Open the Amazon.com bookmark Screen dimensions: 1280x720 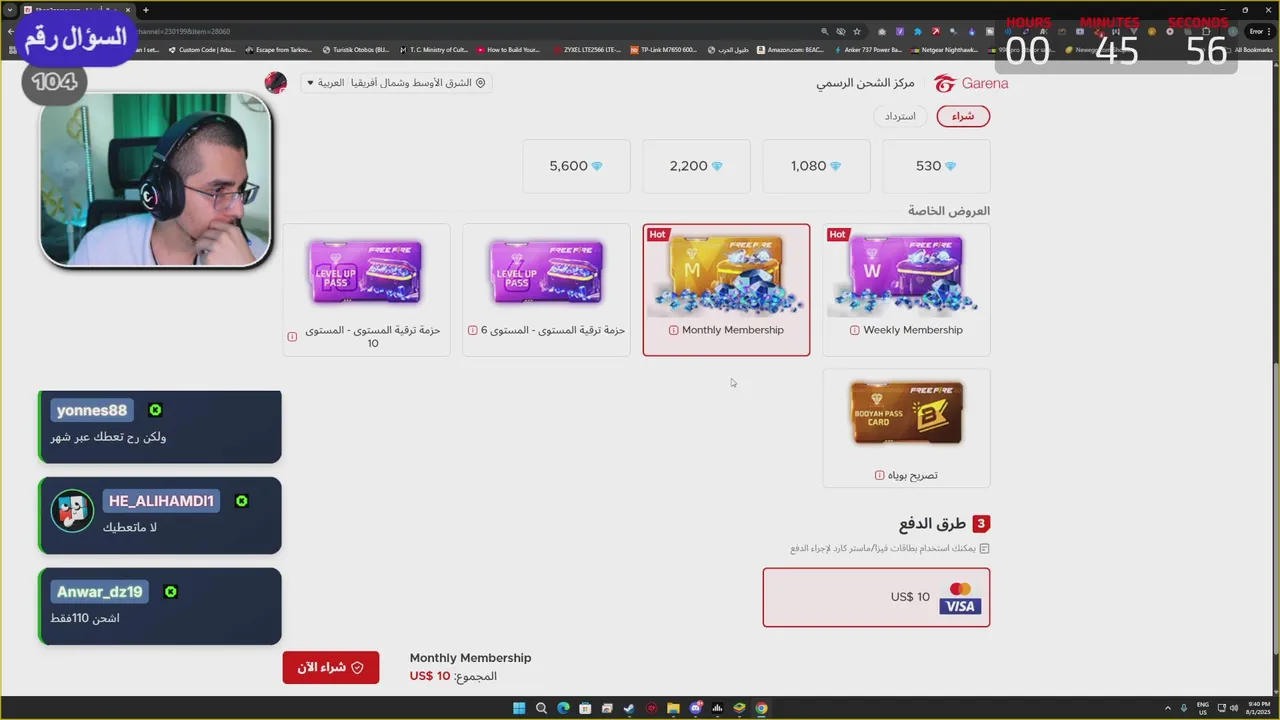pos(791,49)
